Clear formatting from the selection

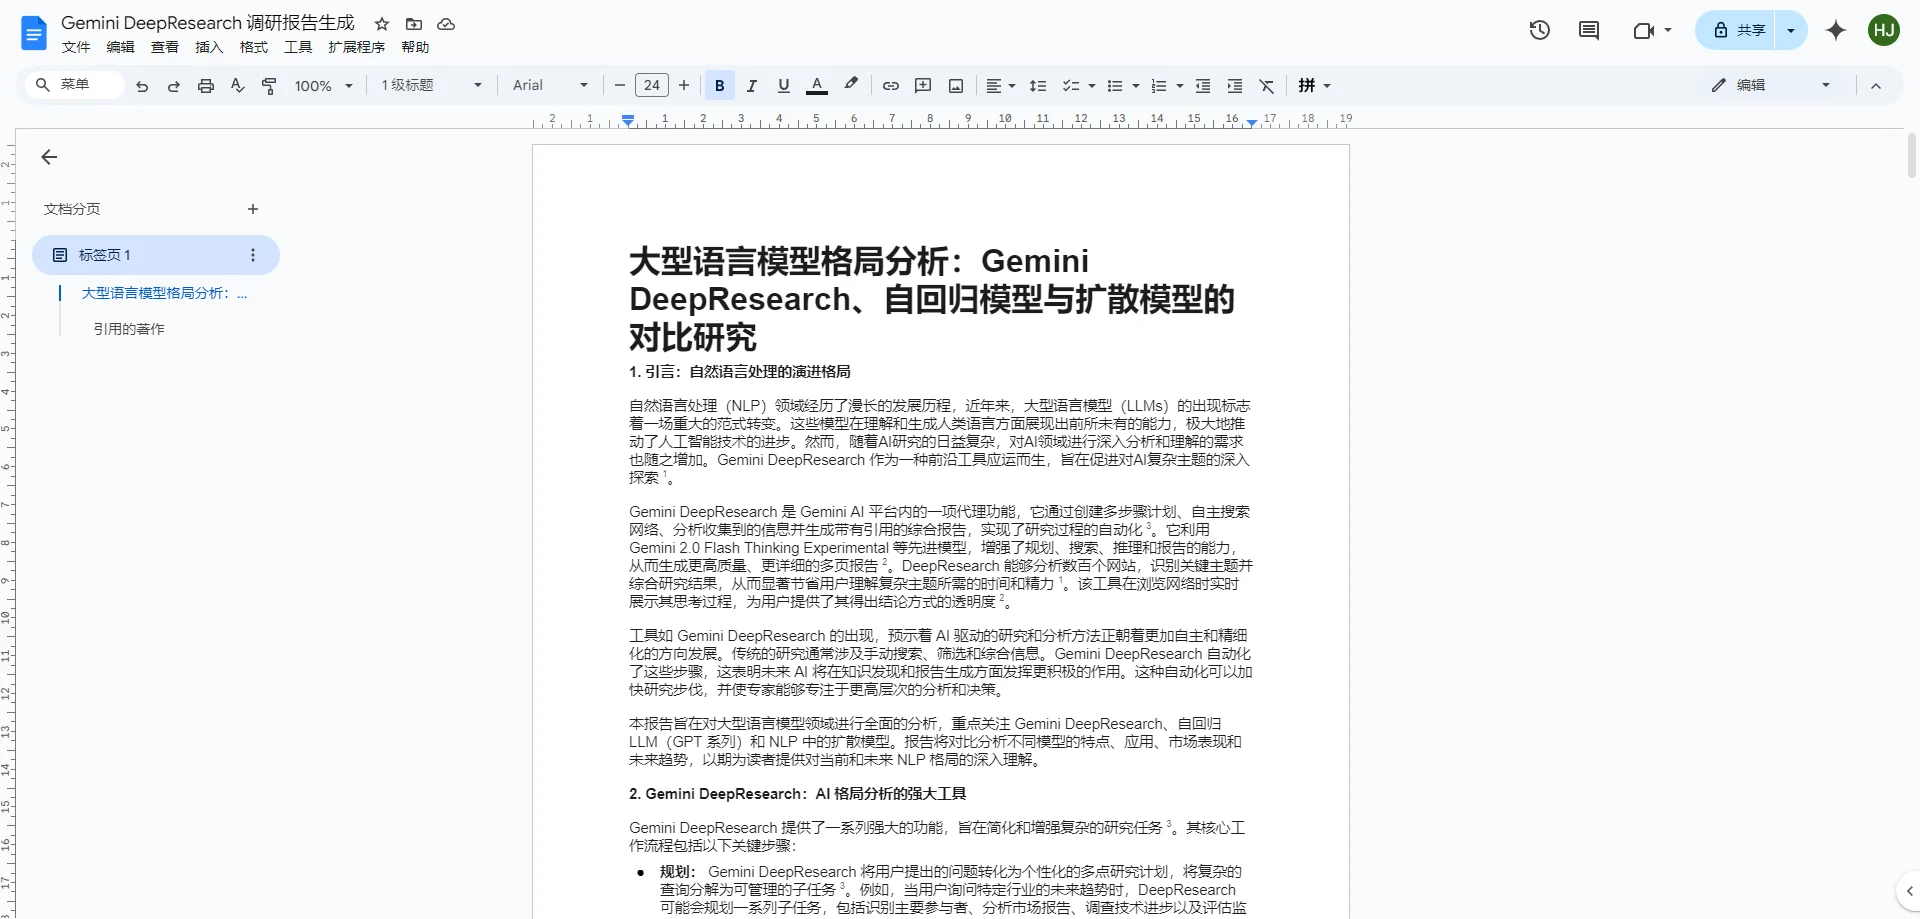click(x=1267, y=86)
